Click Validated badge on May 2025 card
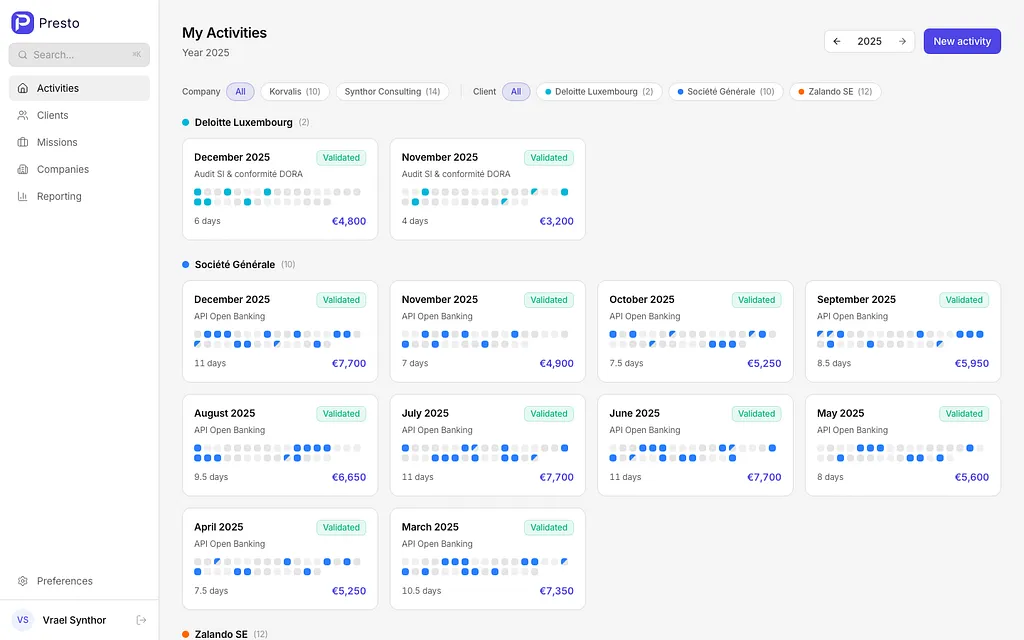The image size is (1024, 640). tap(964, 413)
